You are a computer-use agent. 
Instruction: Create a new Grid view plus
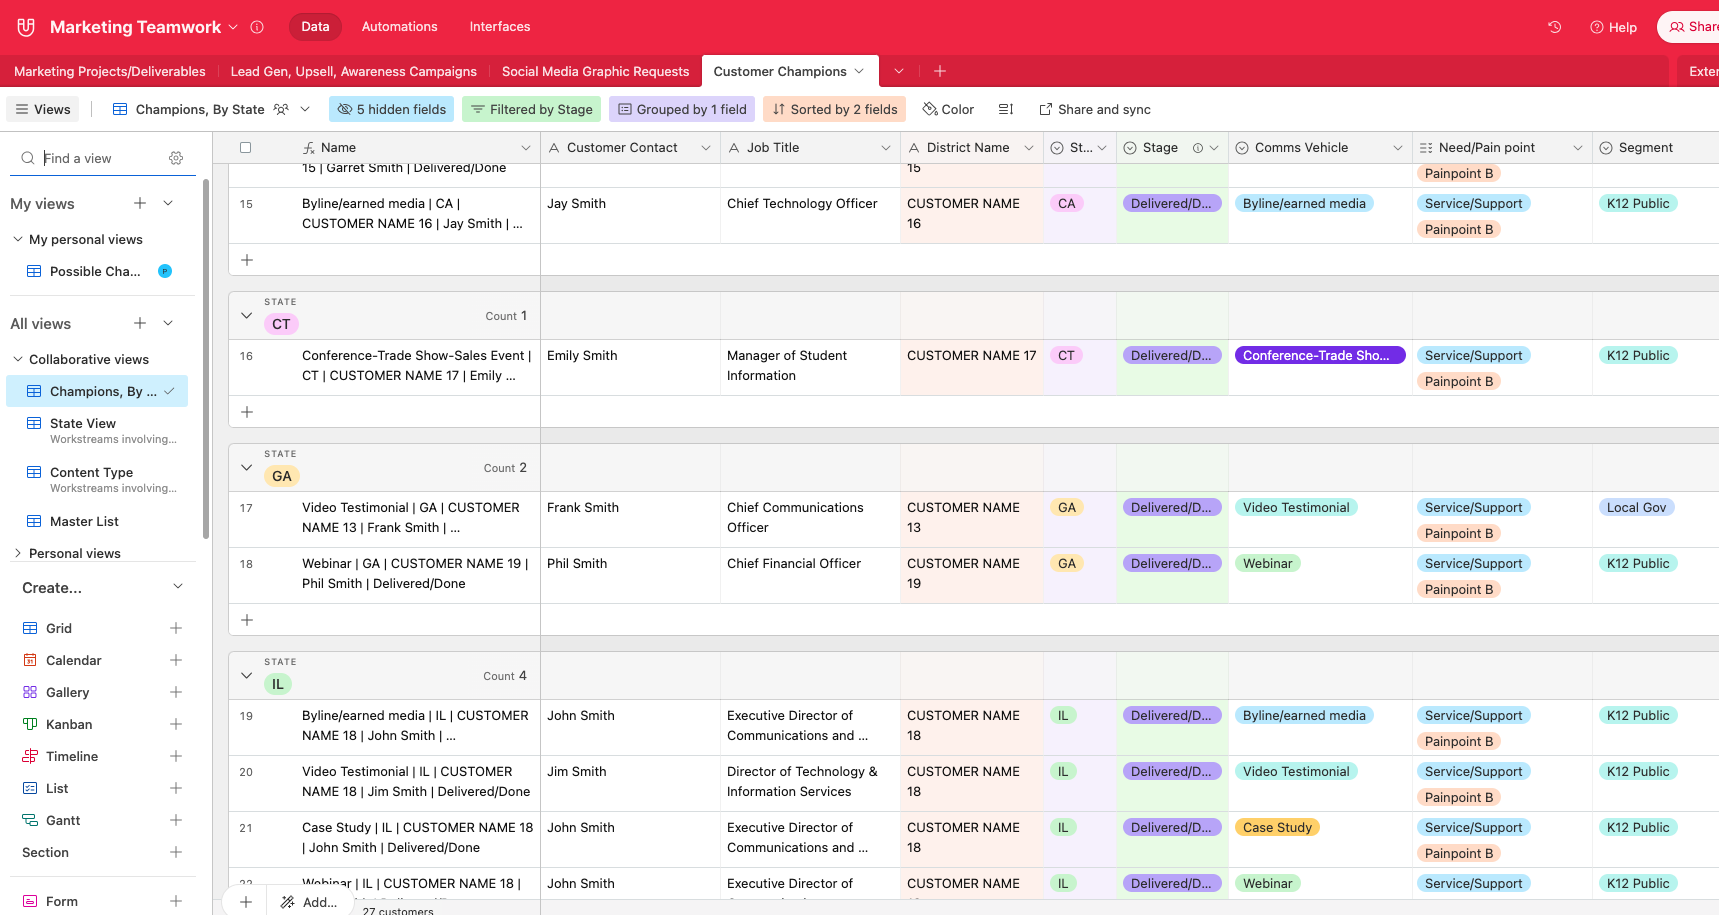tap(176, 628)
